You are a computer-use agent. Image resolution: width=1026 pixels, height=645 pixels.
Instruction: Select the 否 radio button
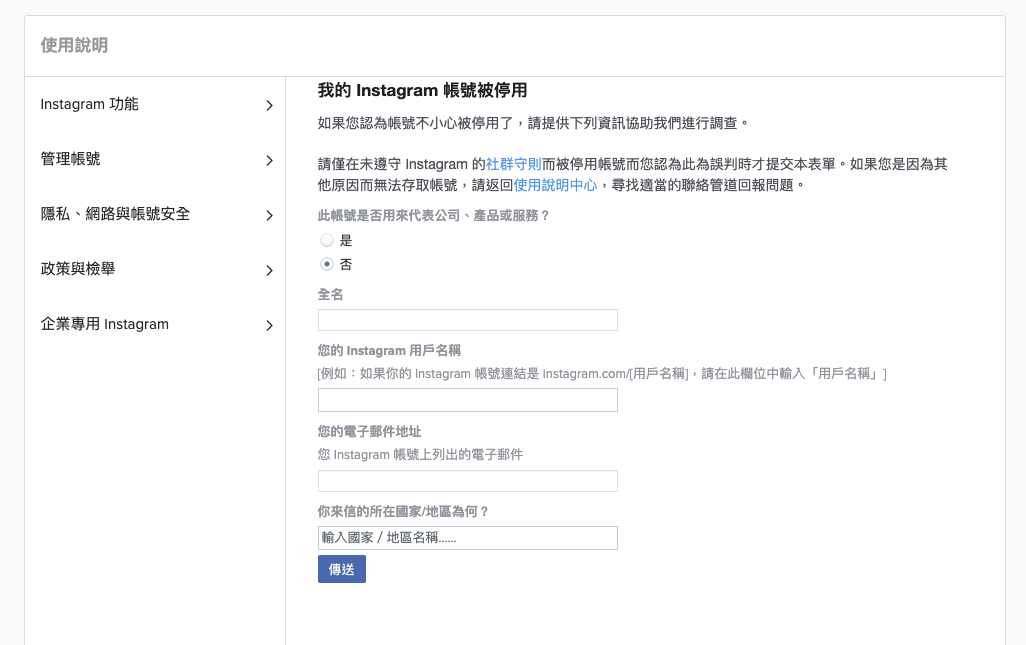327,264
